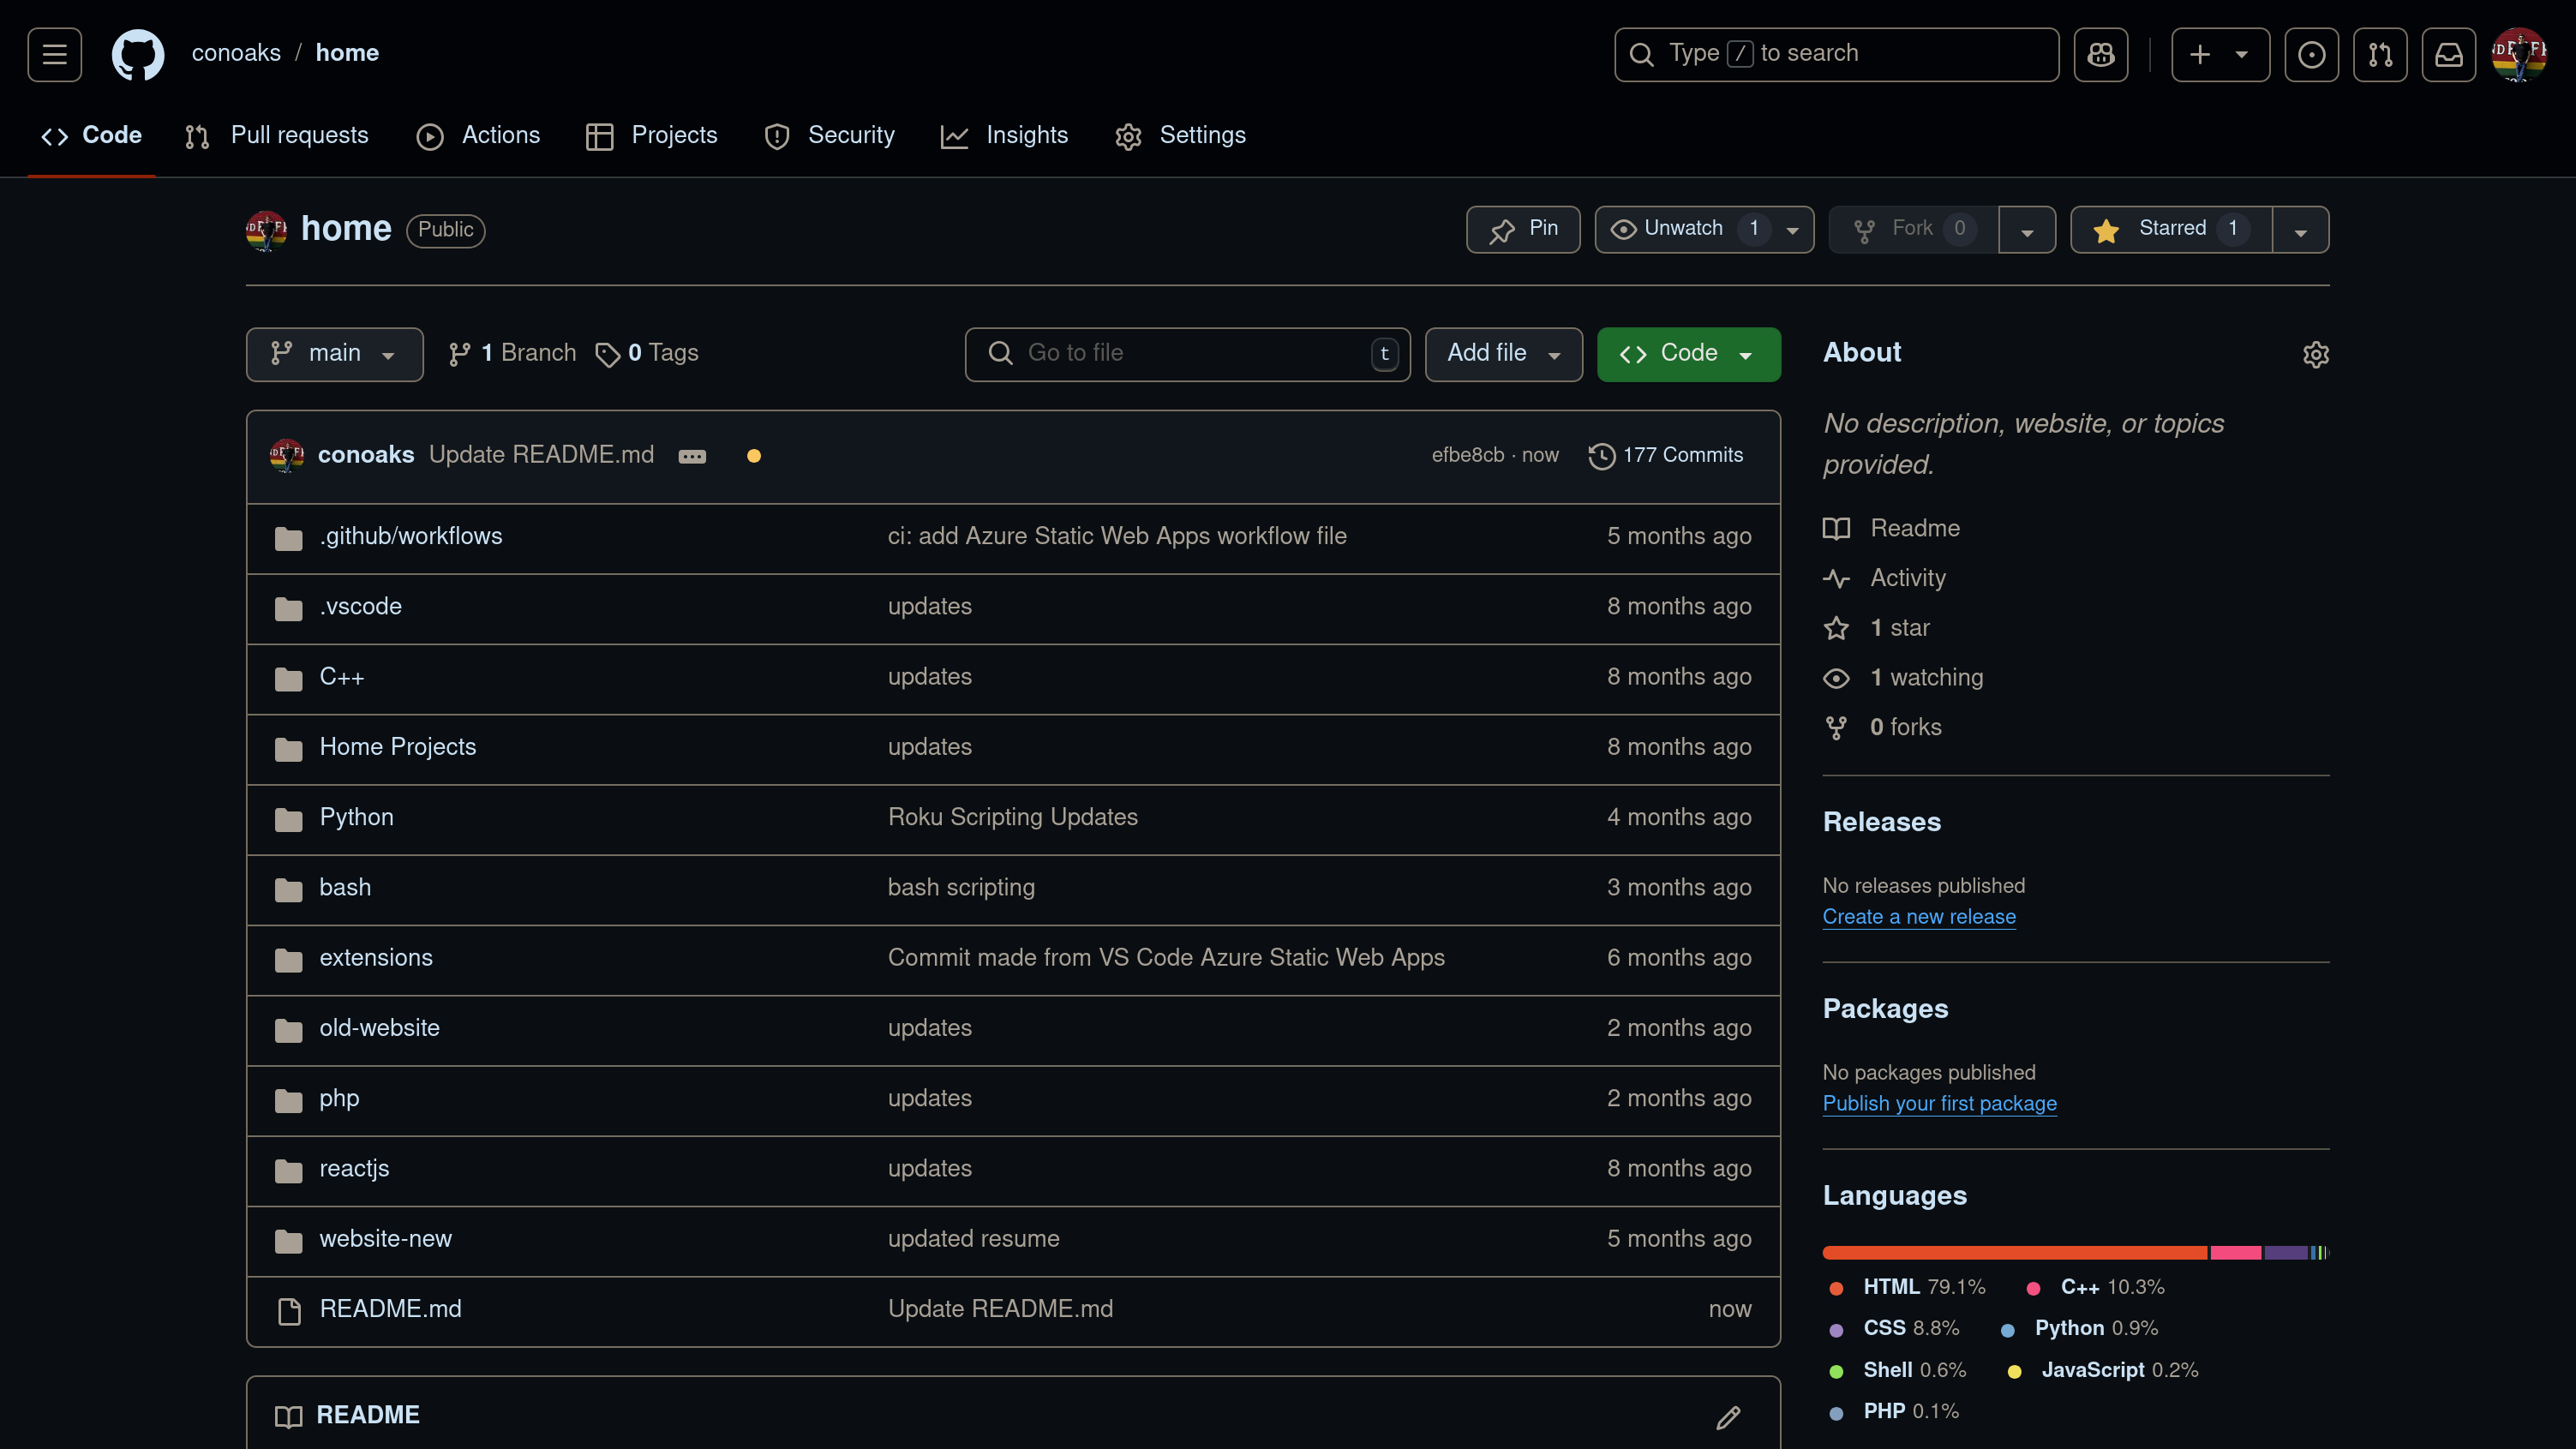2576x1449 pixels.
Task: Open 'Roku Scripting Updates' commit message
Action: [x=1012, y=817]
